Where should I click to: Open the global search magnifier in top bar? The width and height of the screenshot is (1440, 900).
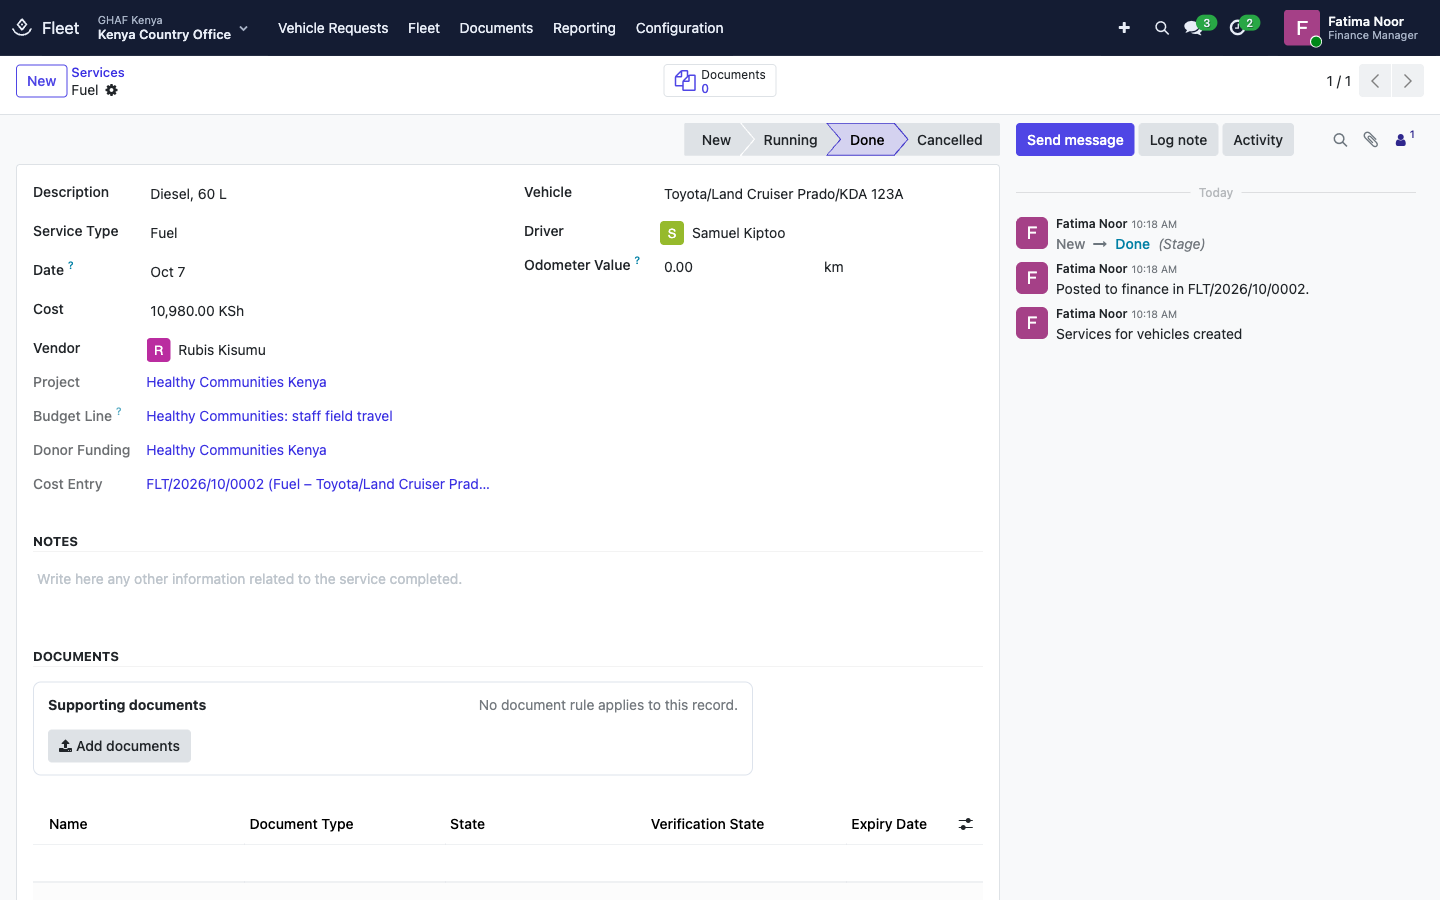tap(1162, 28)
